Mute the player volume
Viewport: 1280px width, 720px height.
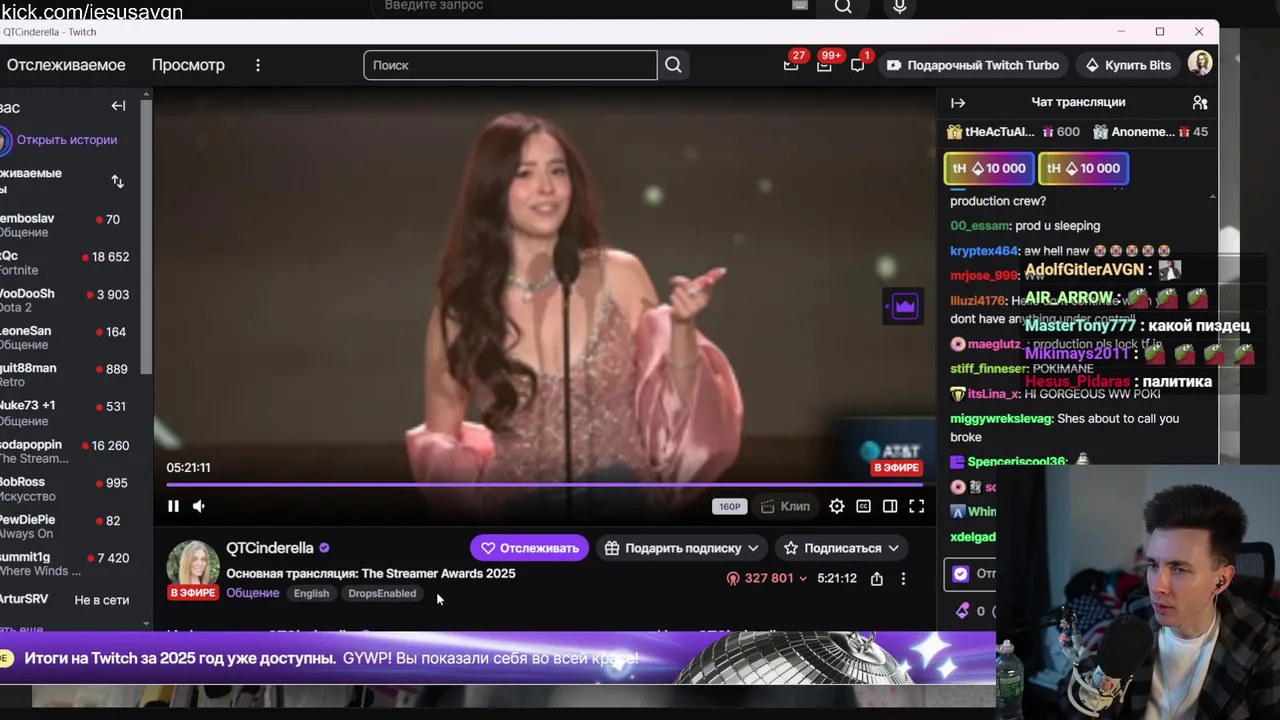point(199,506)
